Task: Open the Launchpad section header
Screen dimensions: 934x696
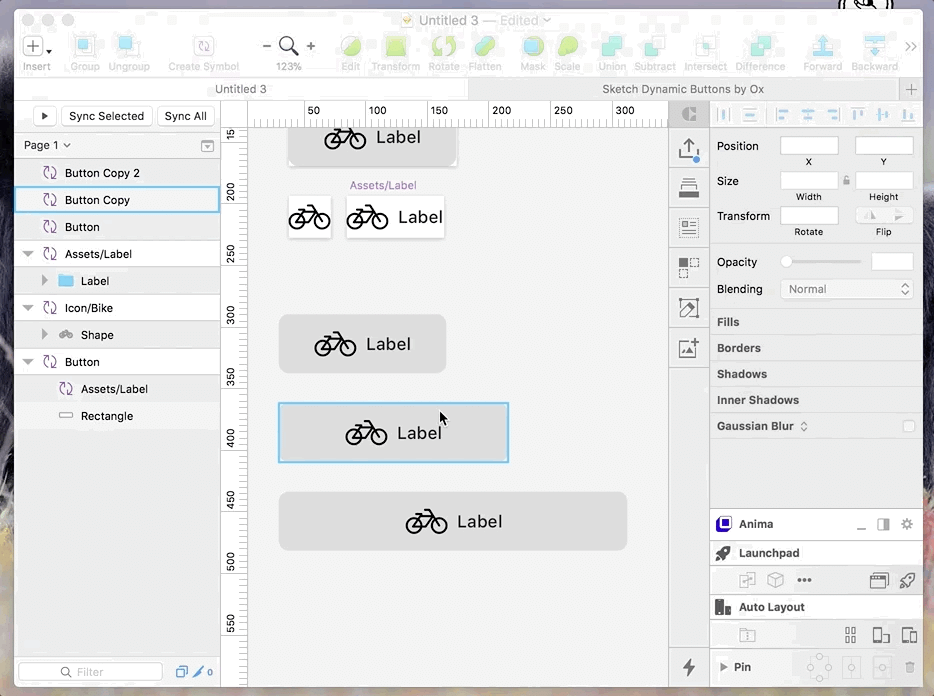Action: (816, 553)
